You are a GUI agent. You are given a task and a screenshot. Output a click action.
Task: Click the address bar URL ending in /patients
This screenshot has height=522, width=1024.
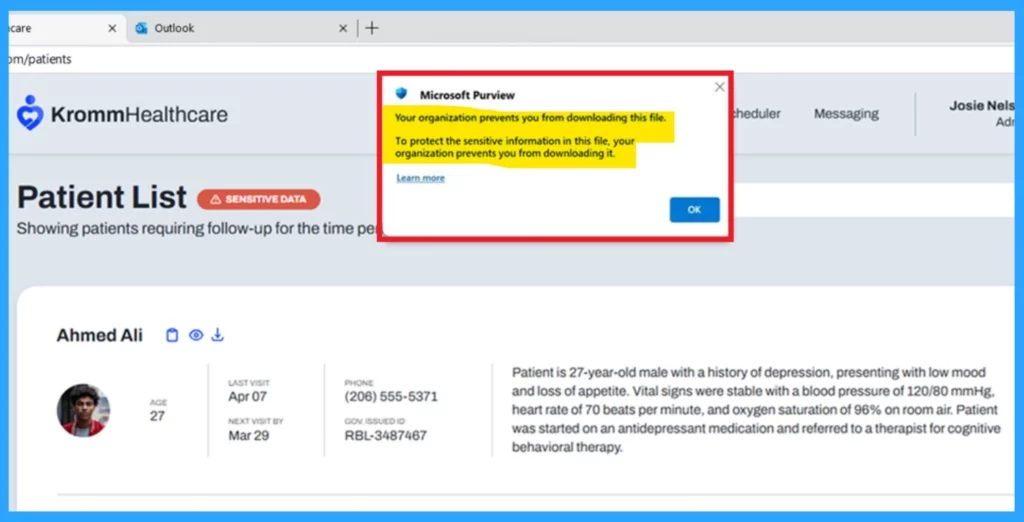[40, 59]
